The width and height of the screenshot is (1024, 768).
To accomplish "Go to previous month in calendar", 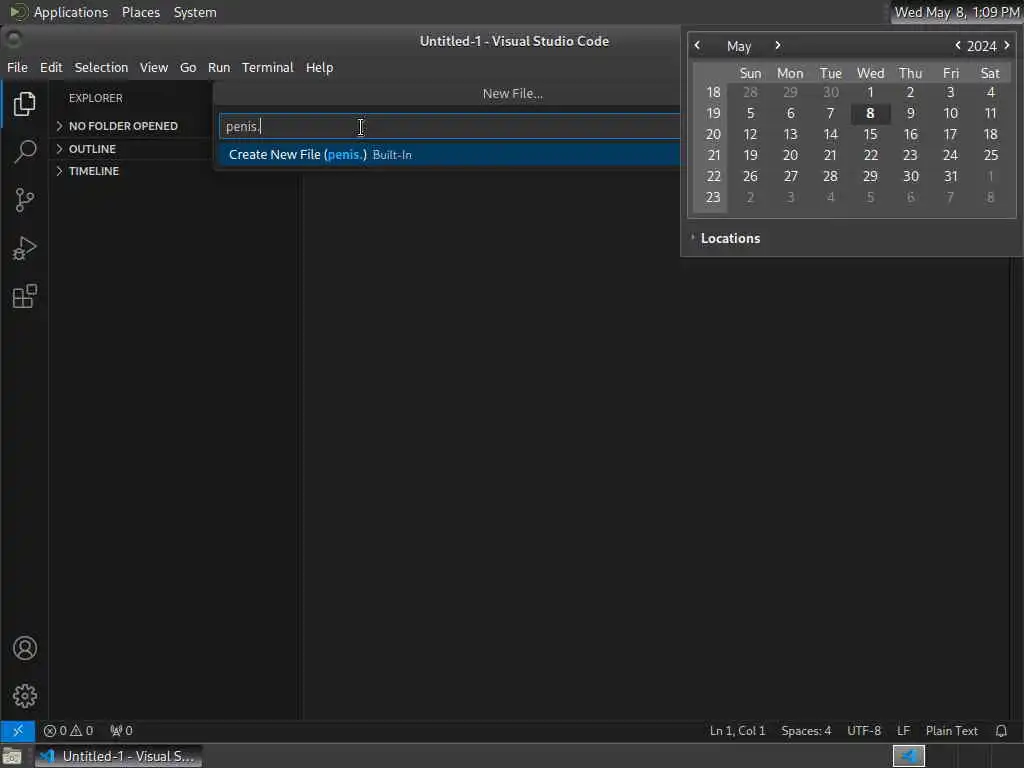I will 697,45.
